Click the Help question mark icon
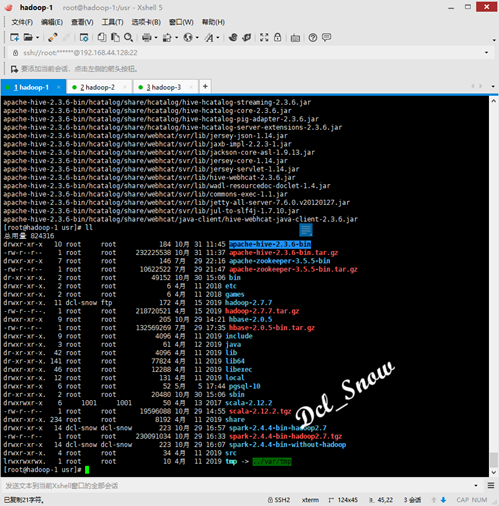Viewport: 499px width, 506px height. click(313, 37)
